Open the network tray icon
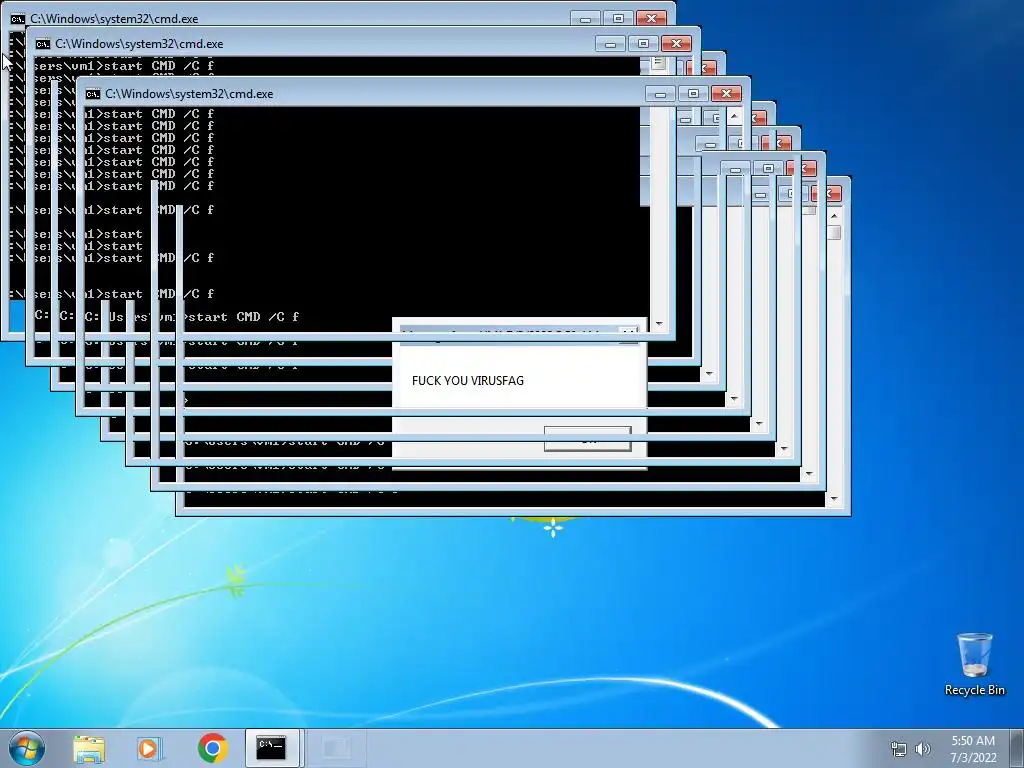Image resolution: width=1024 pixels, height=768 pixels. click(899, 749)
